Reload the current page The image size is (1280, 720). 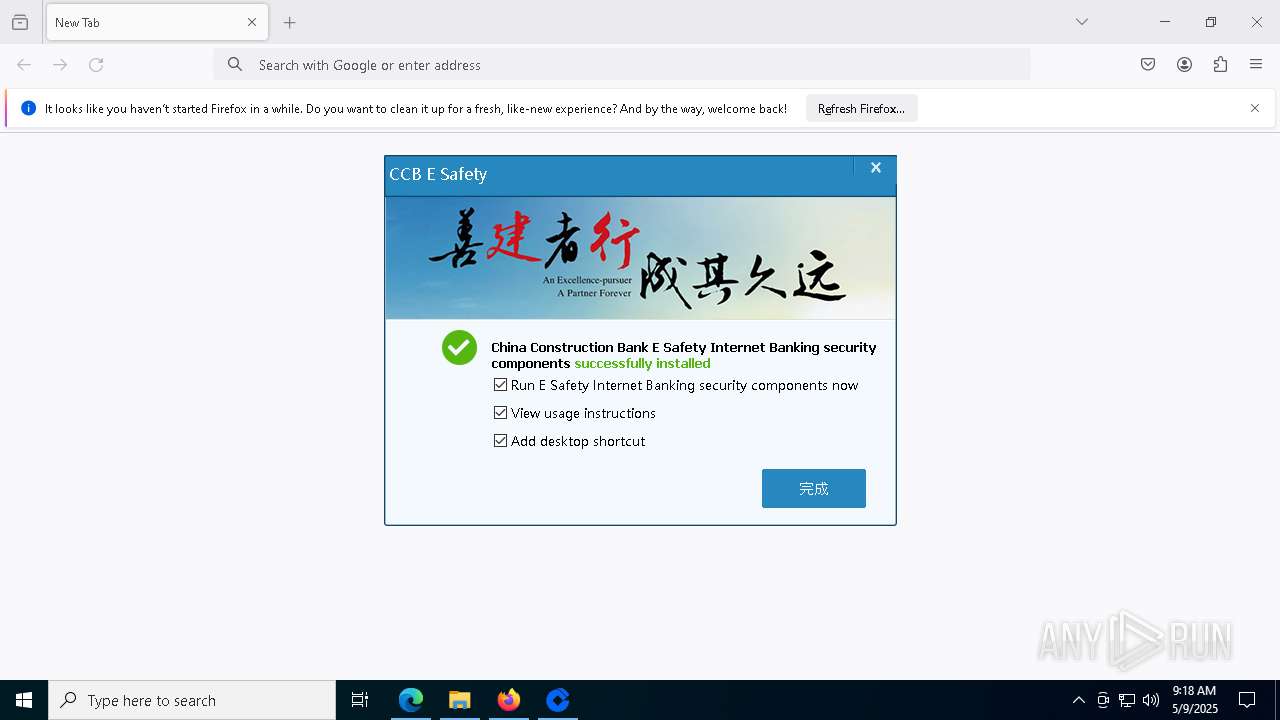pos(96,65)
